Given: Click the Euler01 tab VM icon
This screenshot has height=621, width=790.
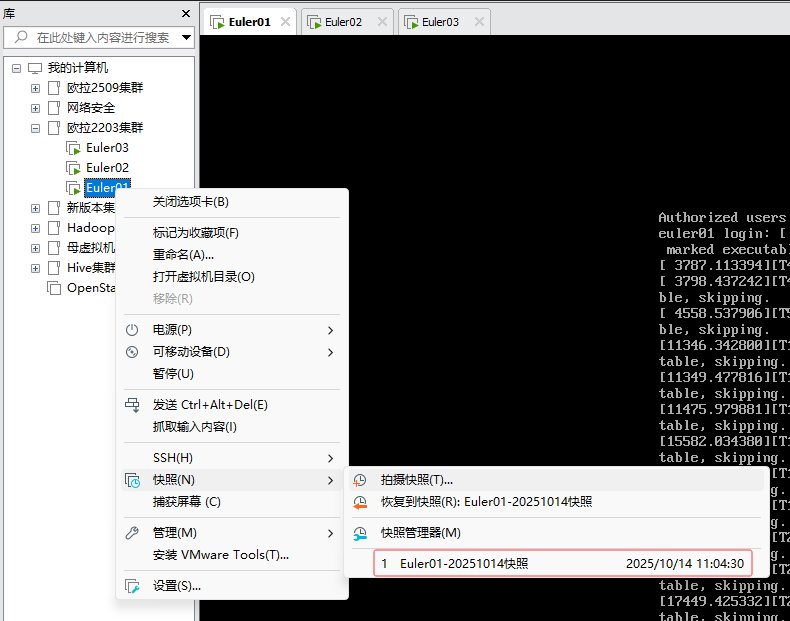Looking at the screenshot, I should point(217,23).
